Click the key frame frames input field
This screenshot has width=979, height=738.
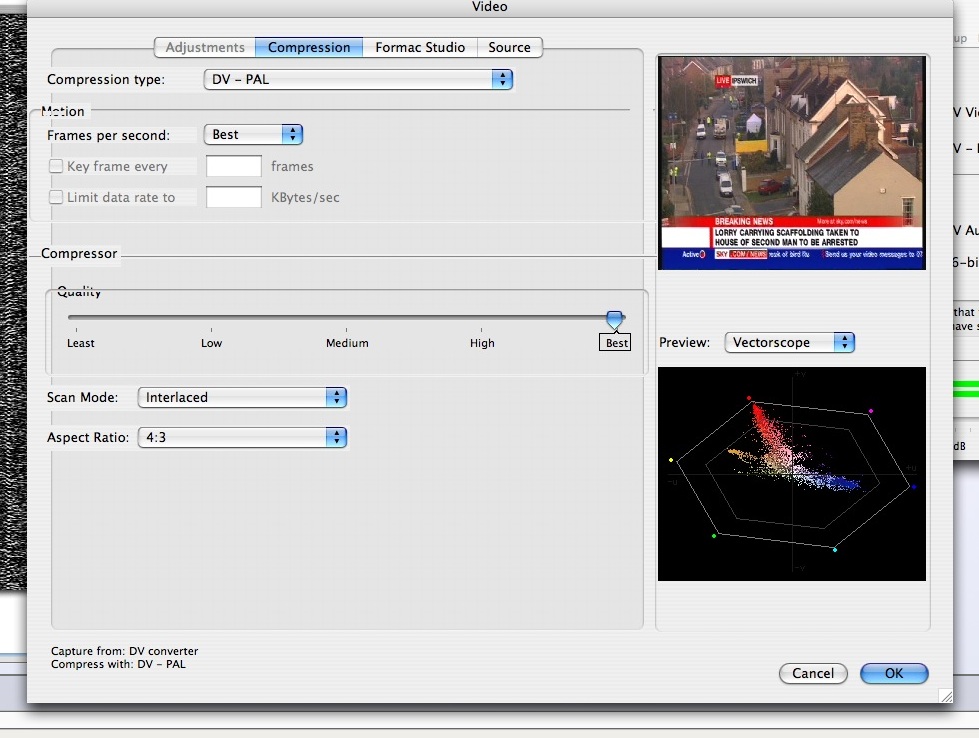234,166
